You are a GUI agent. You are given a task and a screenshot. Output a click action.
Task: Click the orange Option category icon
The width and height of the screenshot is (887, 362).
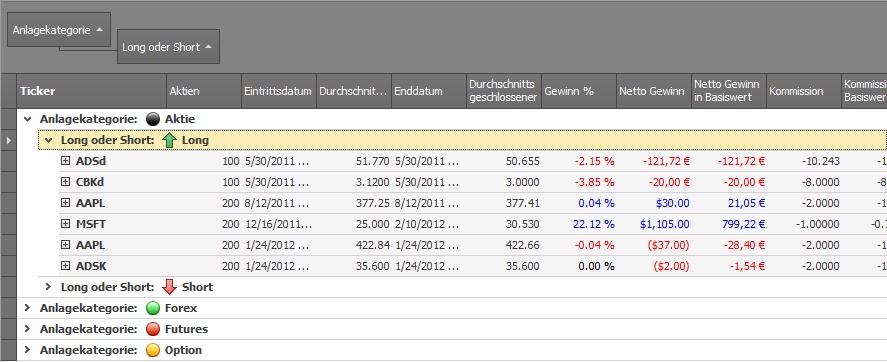point(153,350)
